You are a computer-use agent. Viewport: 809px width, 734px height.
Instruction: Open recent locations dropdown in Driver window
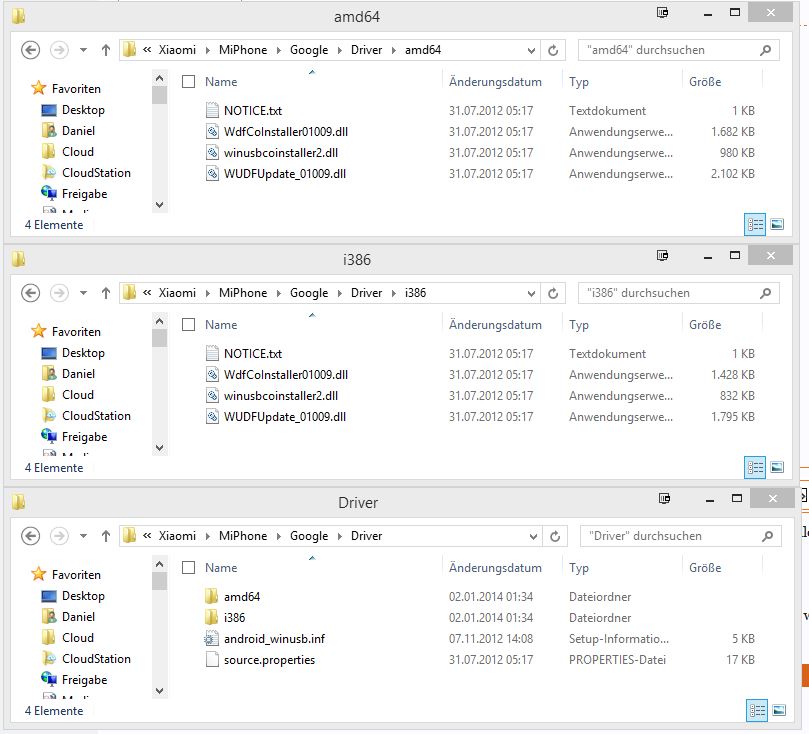coord(83,536)
